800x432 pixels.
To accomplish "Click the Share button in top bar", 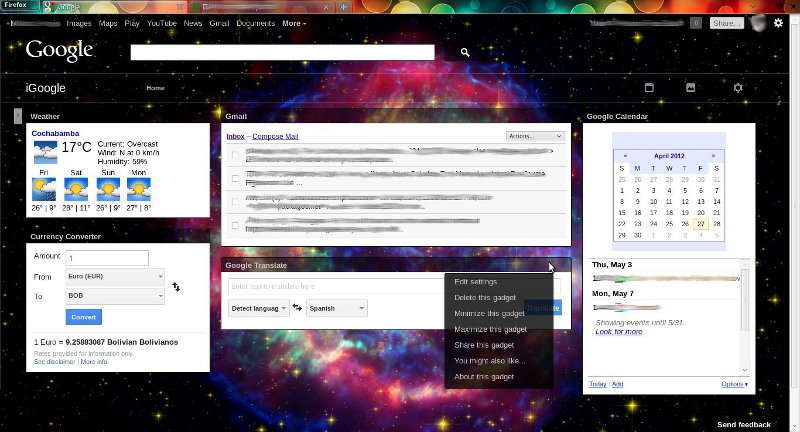I will pos(727,23).
